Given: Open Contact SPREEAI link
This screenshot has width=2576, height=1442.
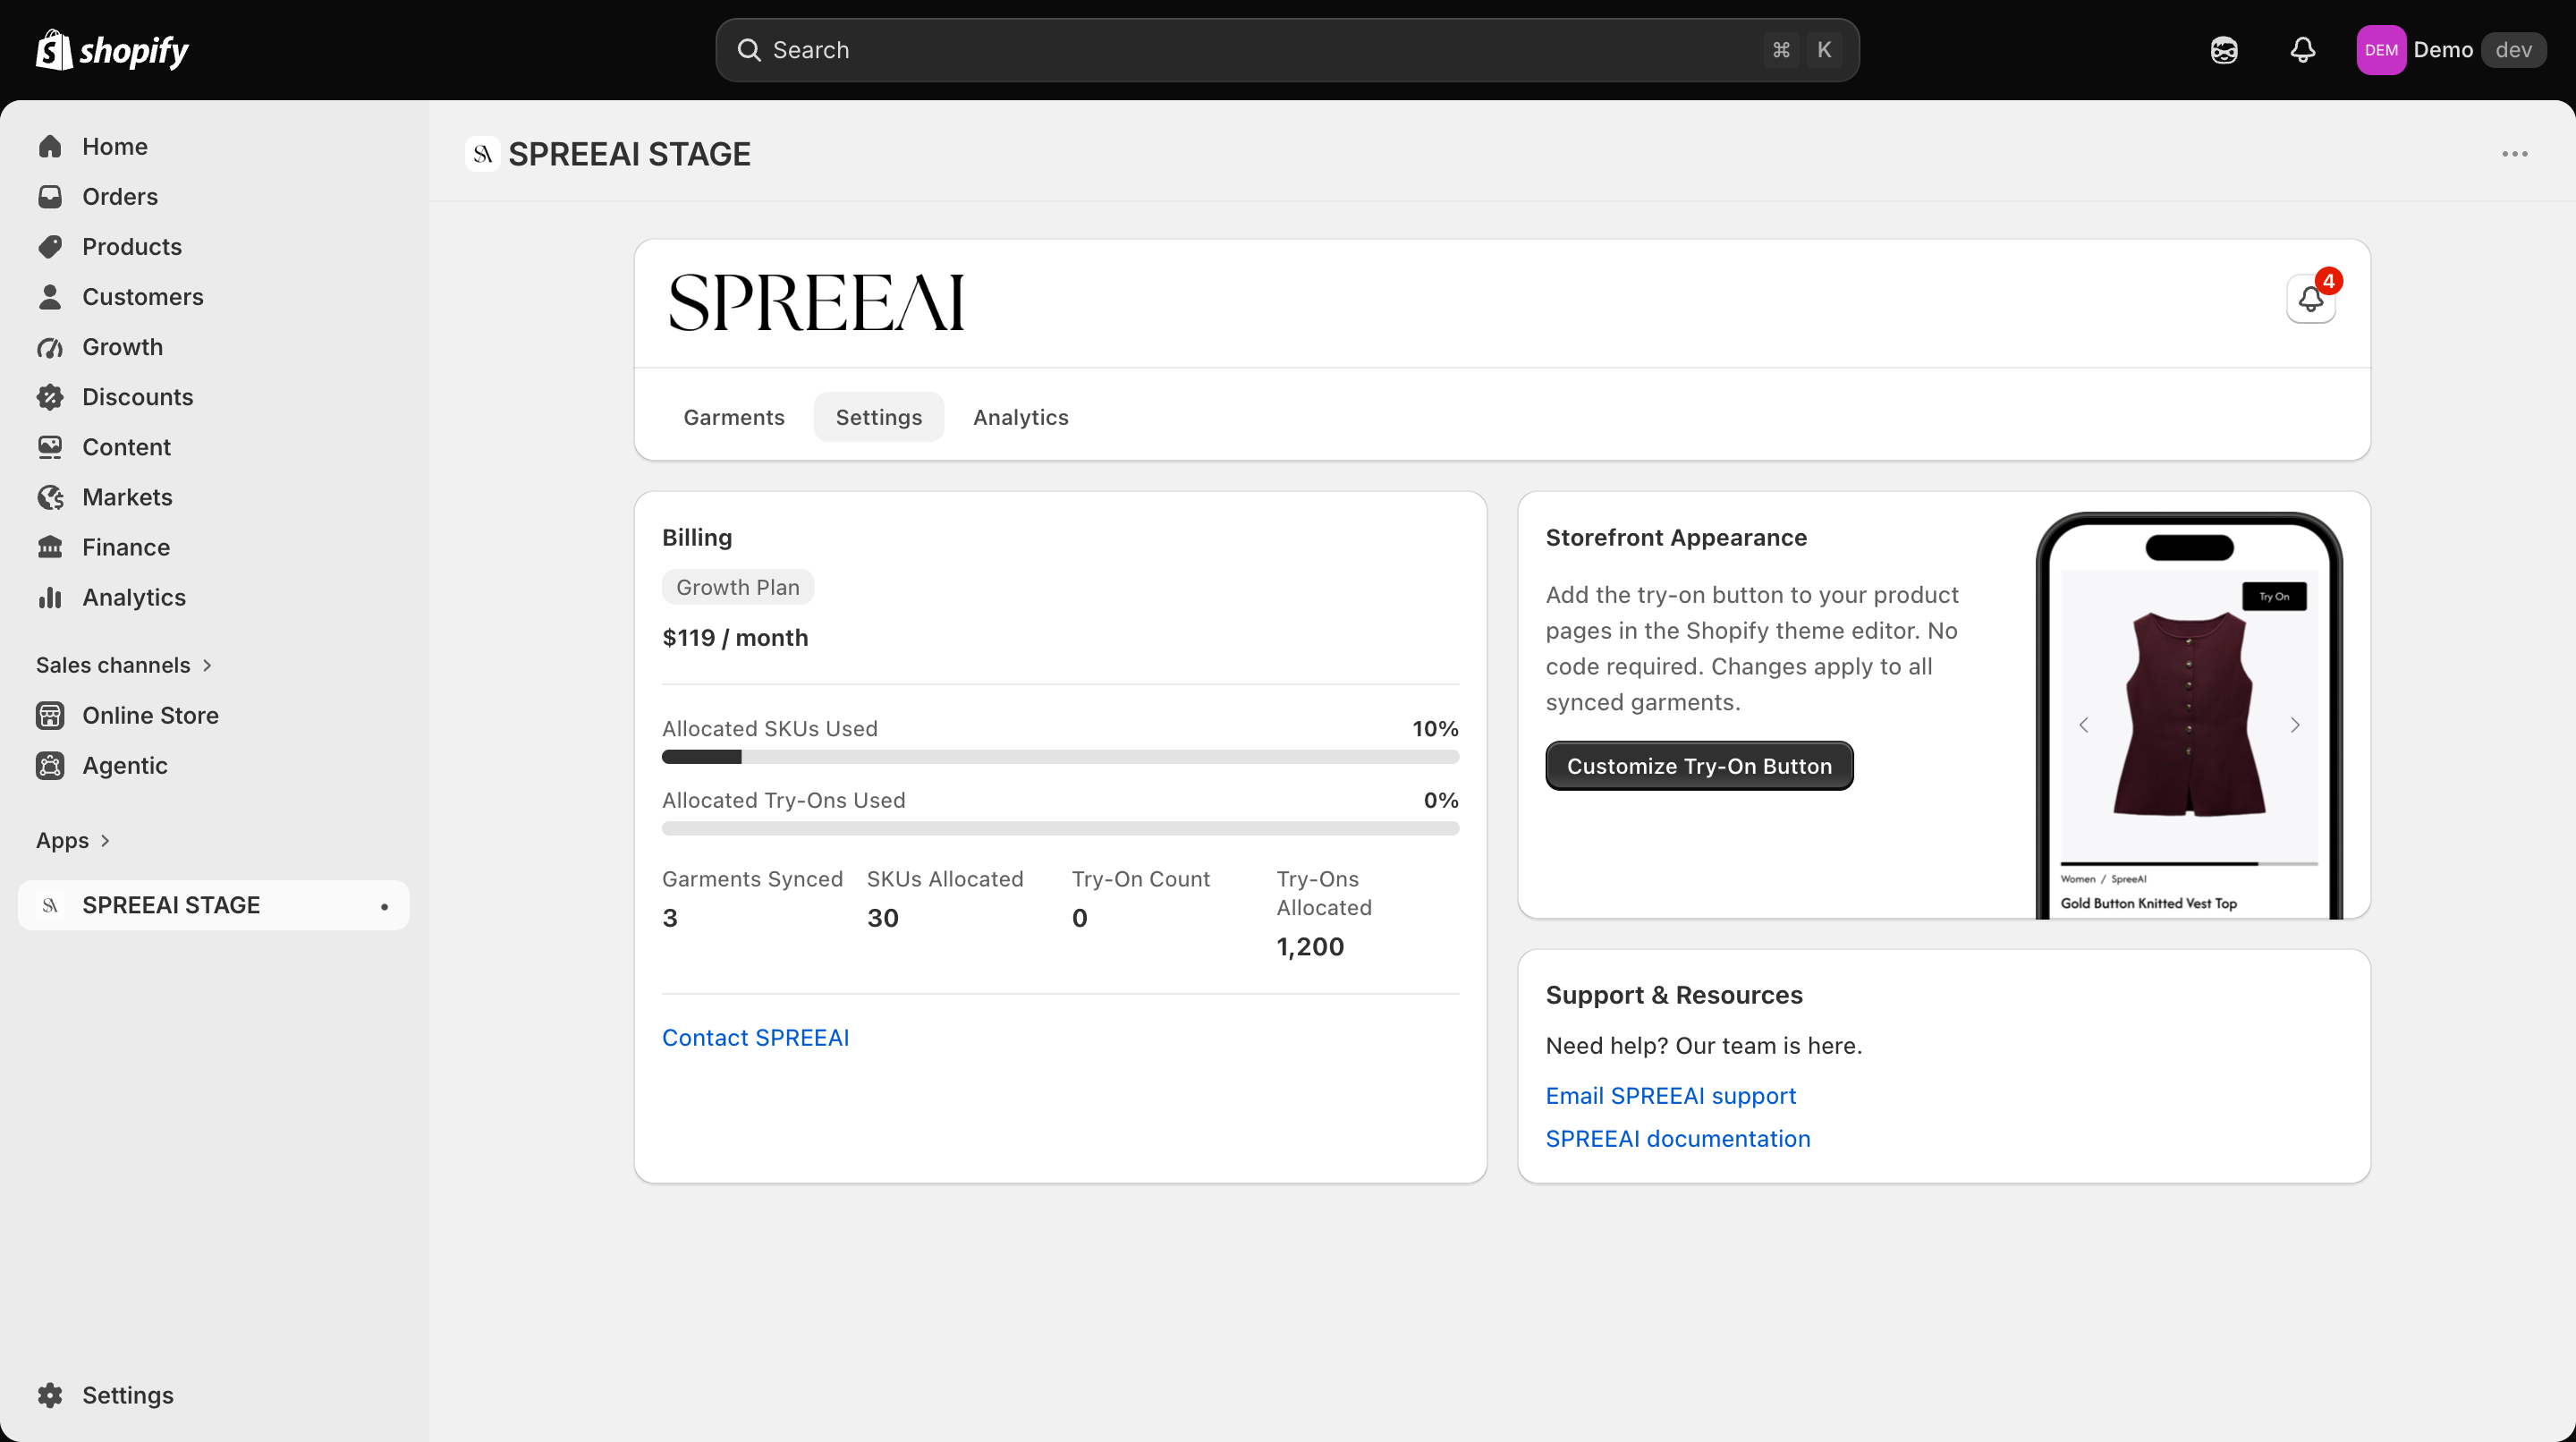Looking at the screenshot, I should click(x=755, y=1038).
